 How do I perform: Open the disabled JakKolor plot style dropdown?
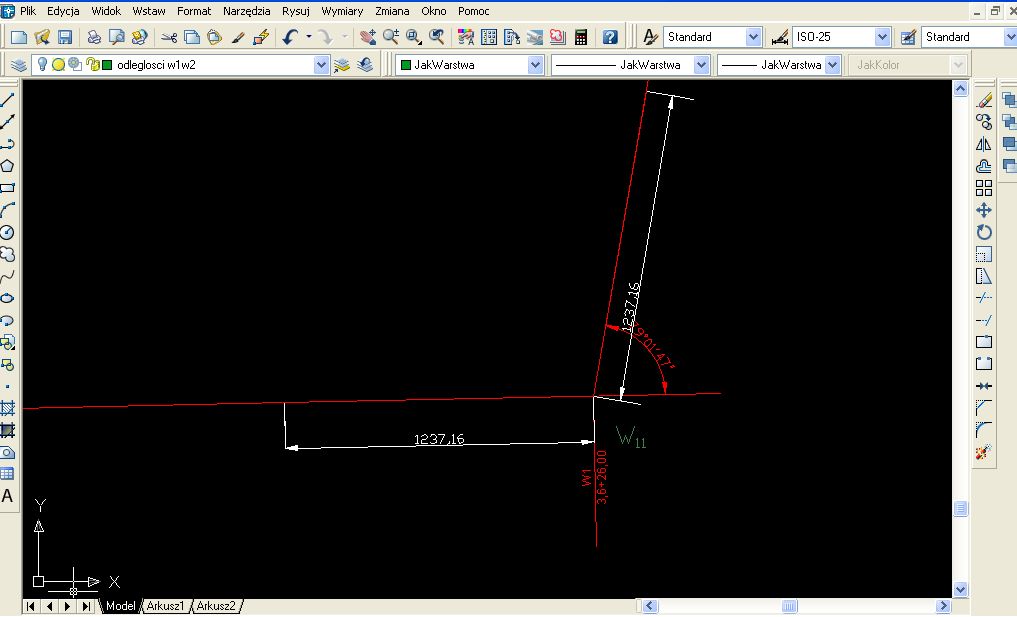click(958, 65)
